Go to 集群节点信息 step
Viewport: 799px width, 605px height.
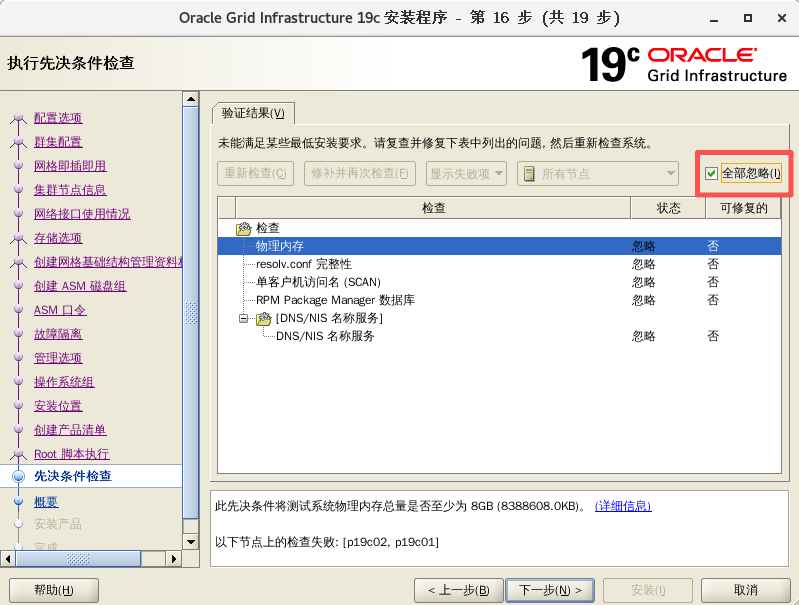click(x=70, y=190)
